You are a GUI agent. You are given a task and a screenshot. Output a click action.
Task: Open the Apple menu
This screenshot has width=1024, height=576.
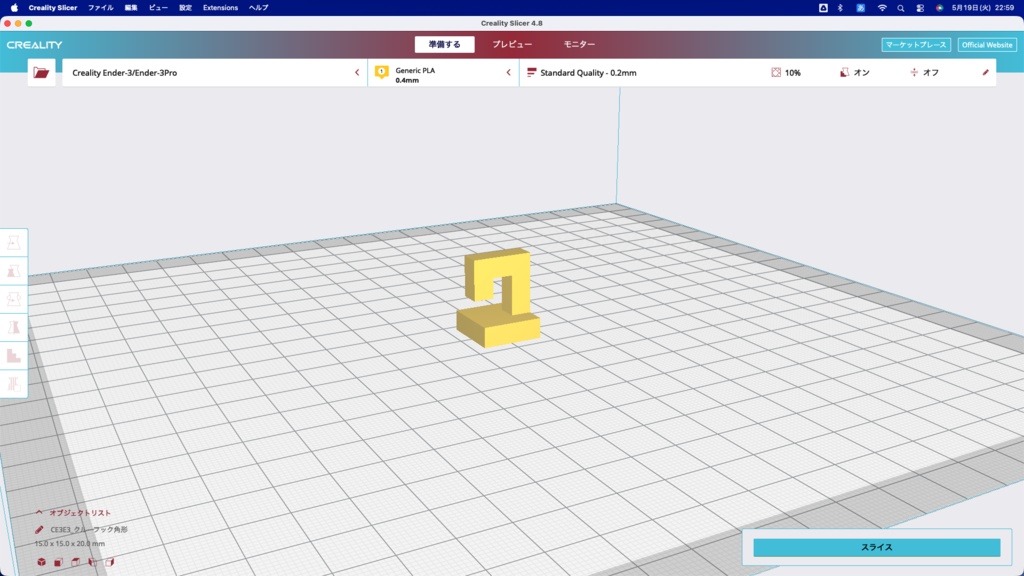[14, 8]
